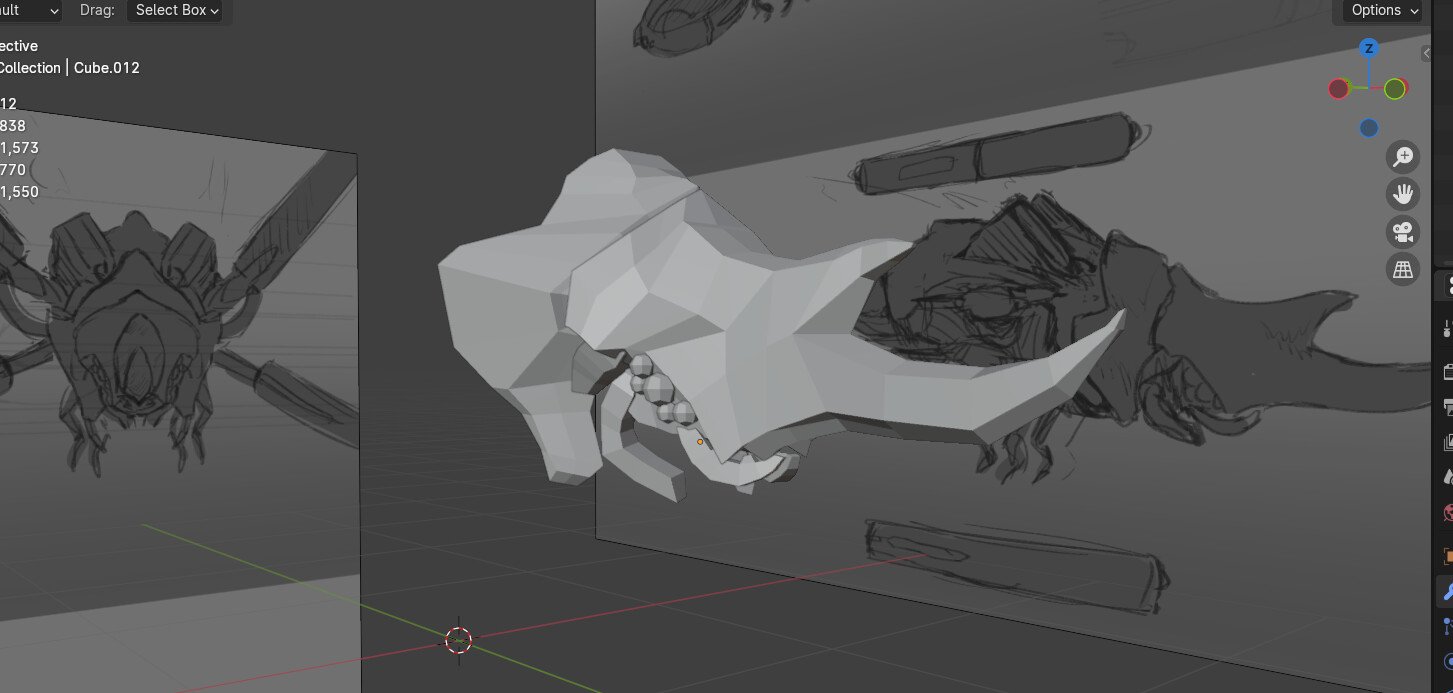The width and height of the screenshot is (1453, 693).
Task: Click Collection in the header breadcrumb
Action: [30, 68]
